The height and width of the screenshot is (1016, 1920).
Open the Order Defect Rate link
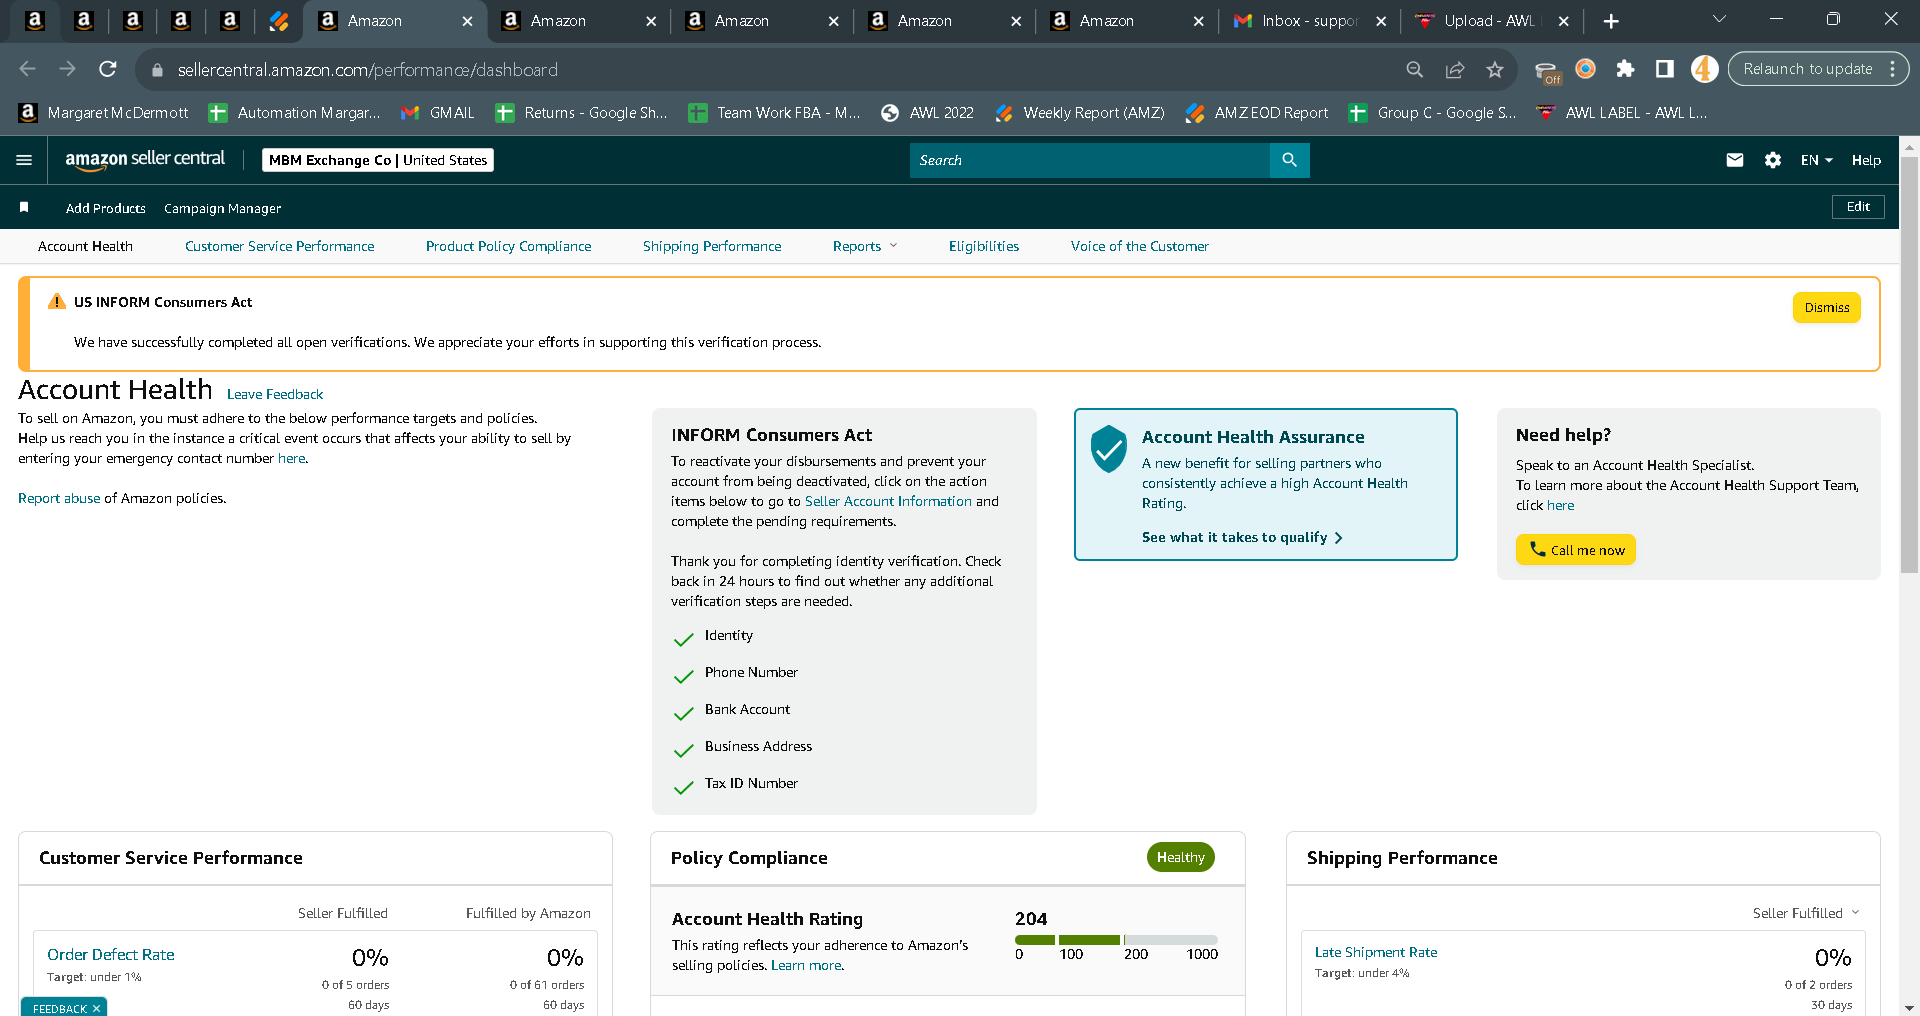coord(111,954)
